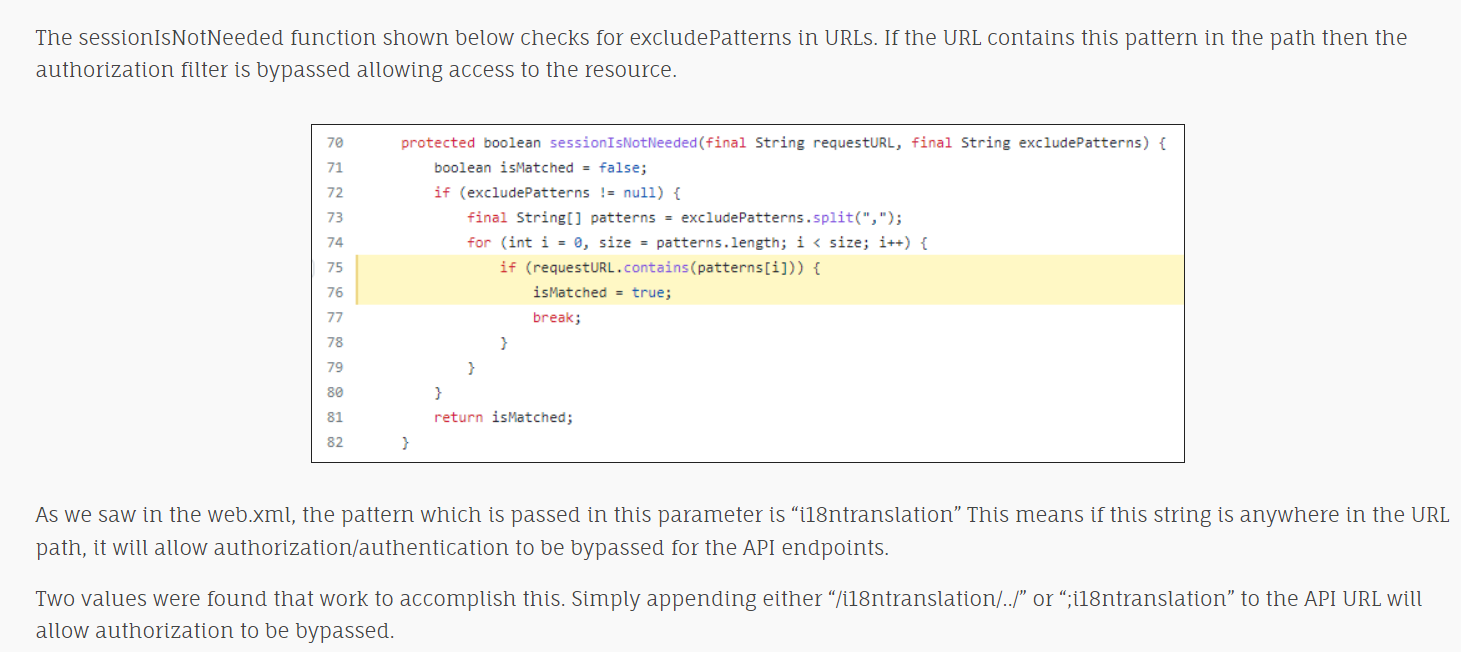1461x652 pixels.
Task: Click line number 73 in the code gutter
Action: coord(334,218)
